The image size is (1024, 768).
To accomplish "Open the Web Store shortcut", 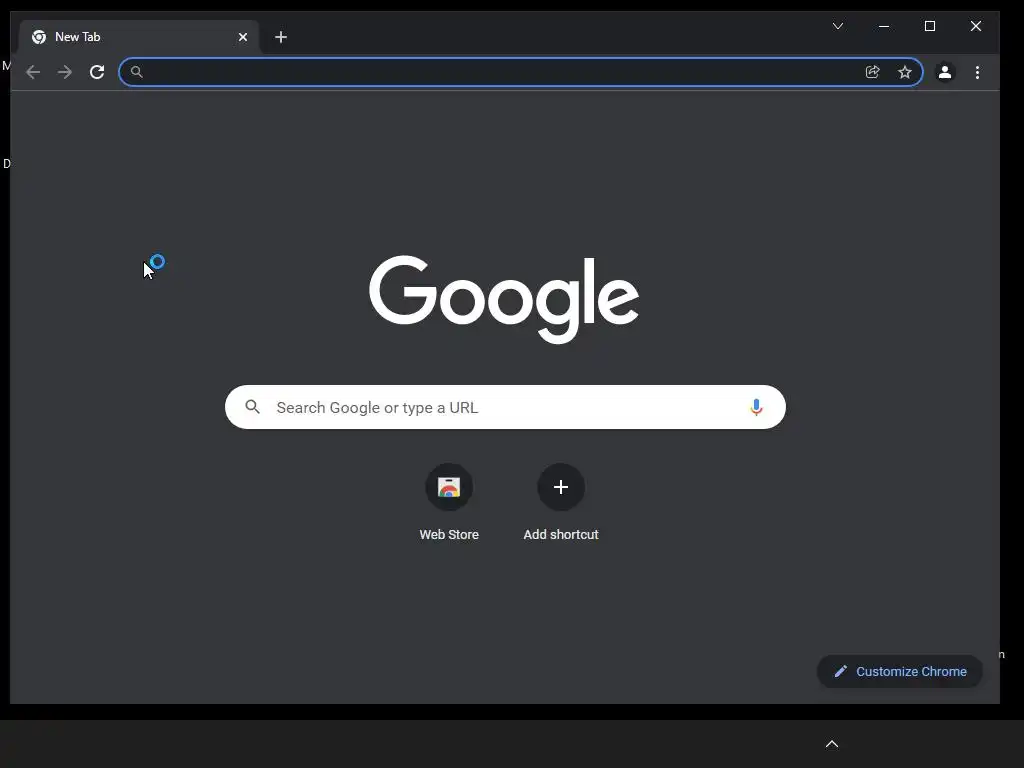I will (449, 503).
